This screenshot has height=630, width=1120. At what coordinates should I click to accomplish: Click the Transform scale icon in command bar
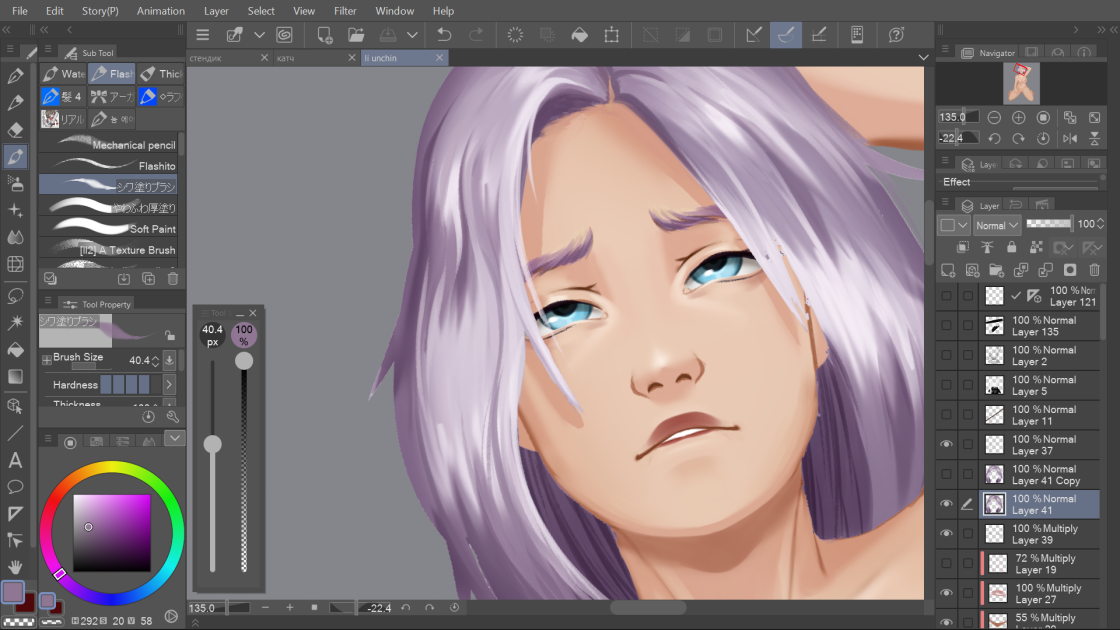(x=611, y=35)
